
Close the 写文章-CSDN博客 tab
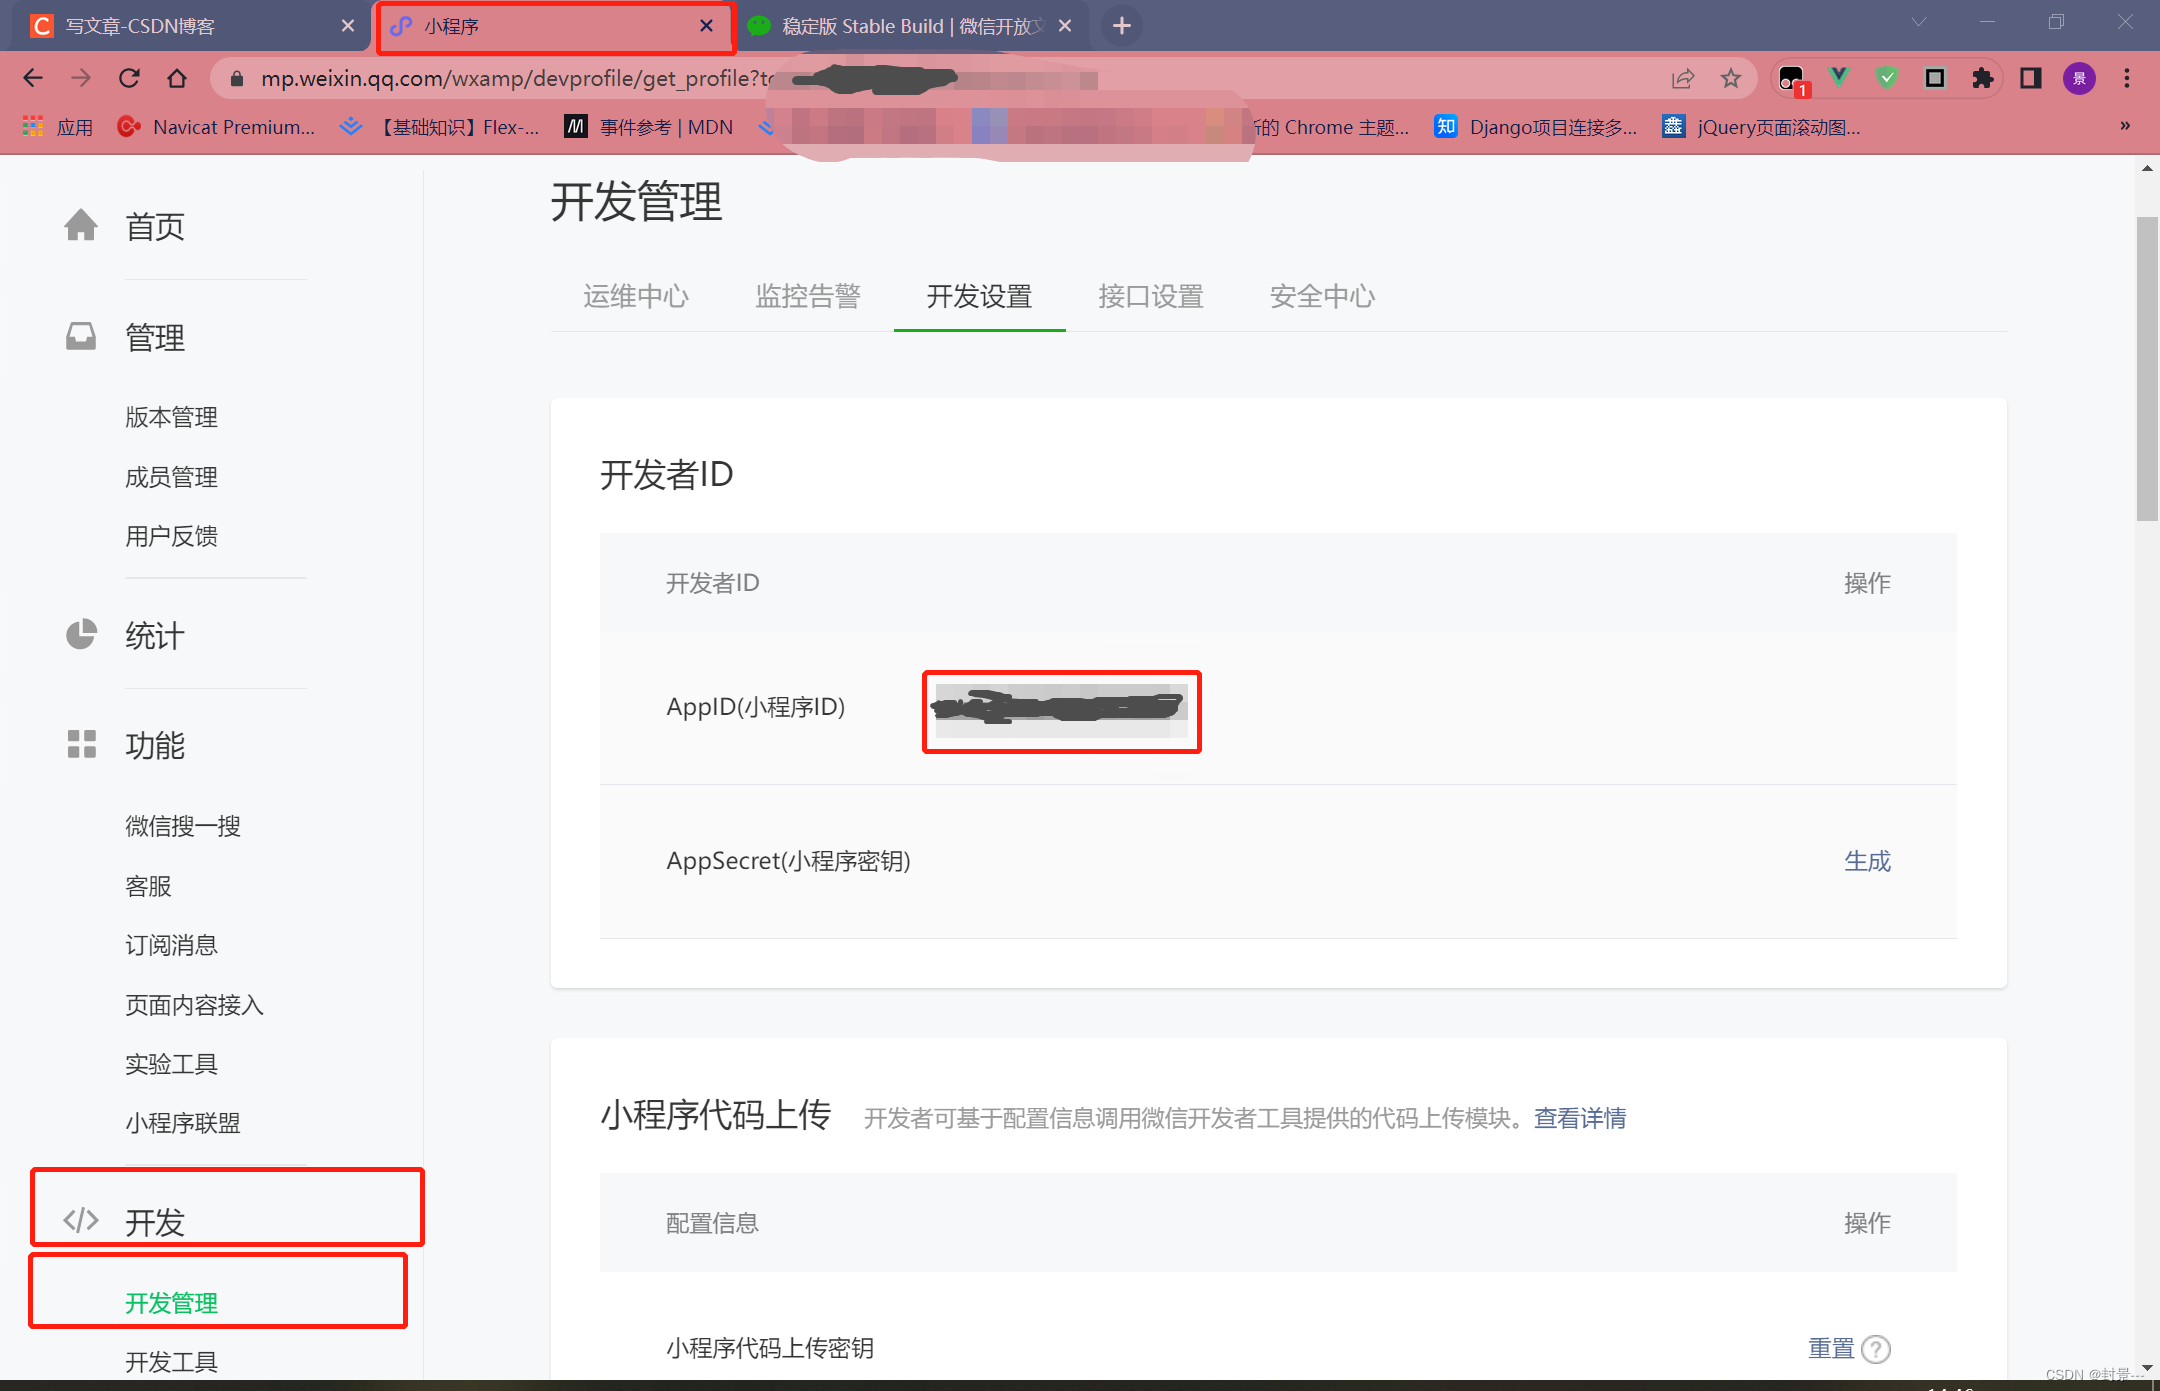[348, 26]
